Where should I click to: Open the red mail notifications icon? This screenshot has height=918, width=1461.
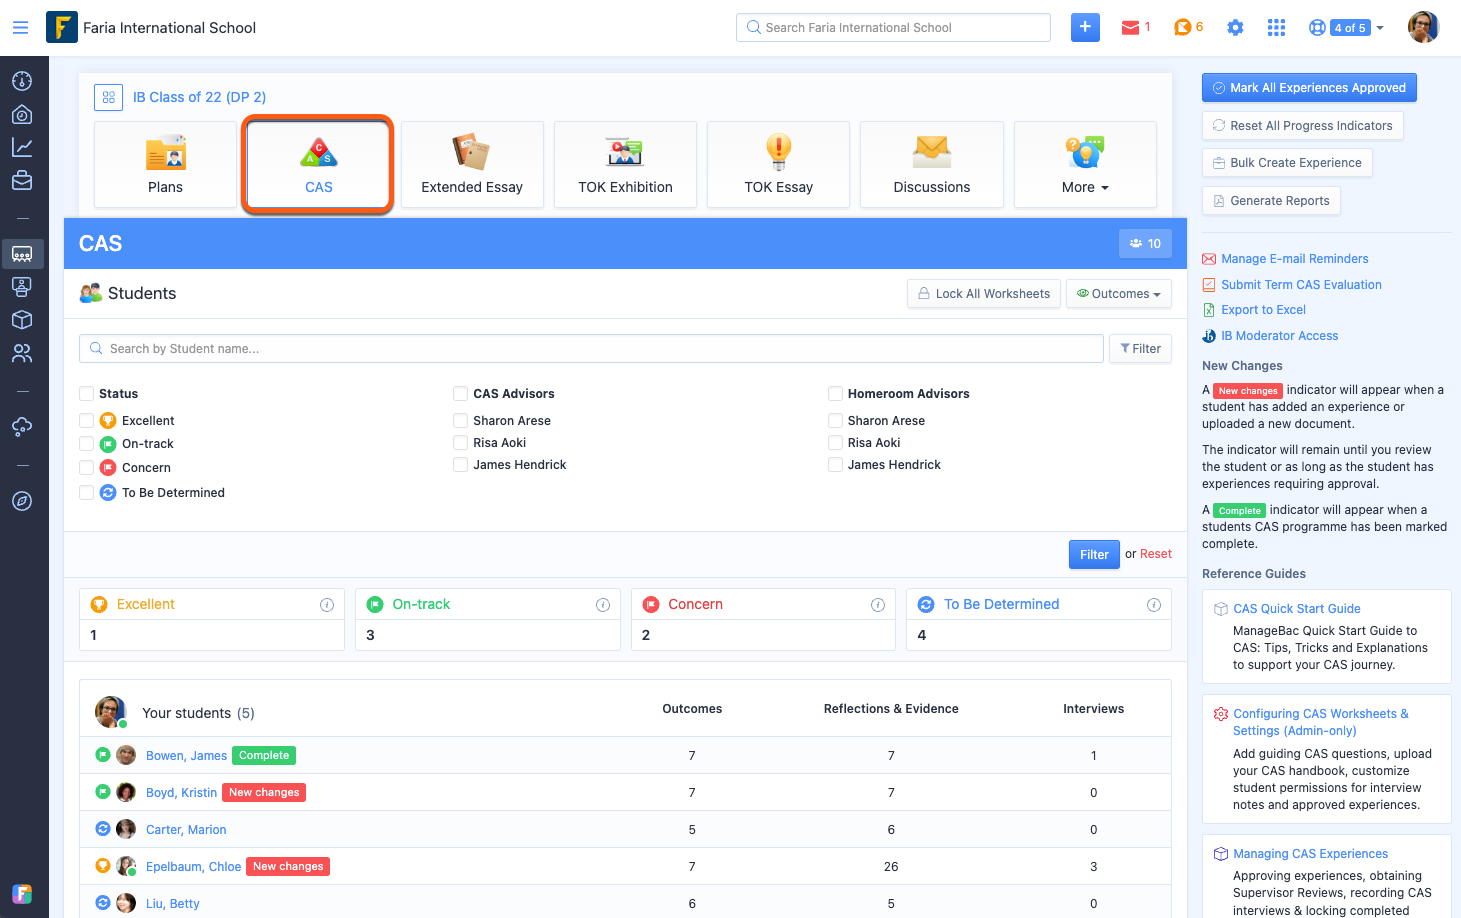[x=1130, y=28]
